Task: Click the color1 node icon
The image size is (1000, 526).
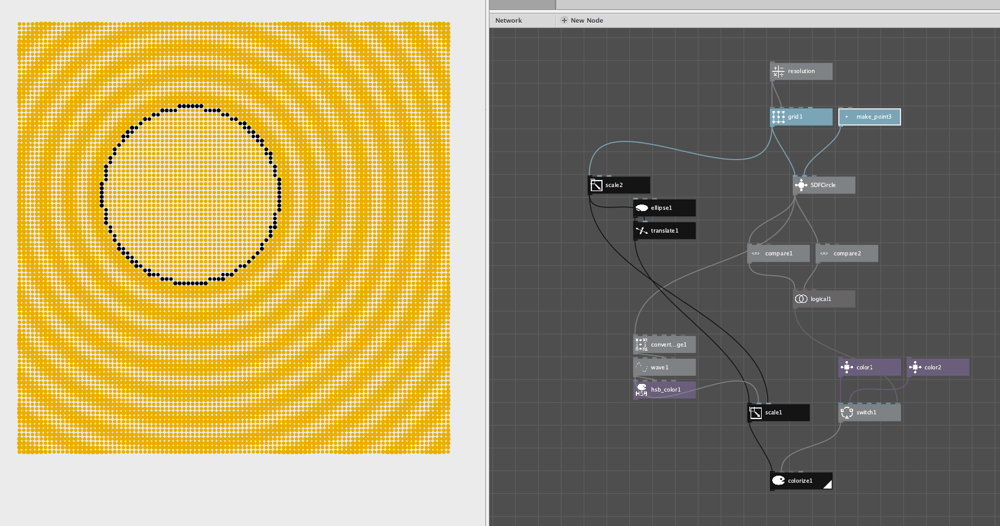Action: pyautogui.click(x=847, y=367)
